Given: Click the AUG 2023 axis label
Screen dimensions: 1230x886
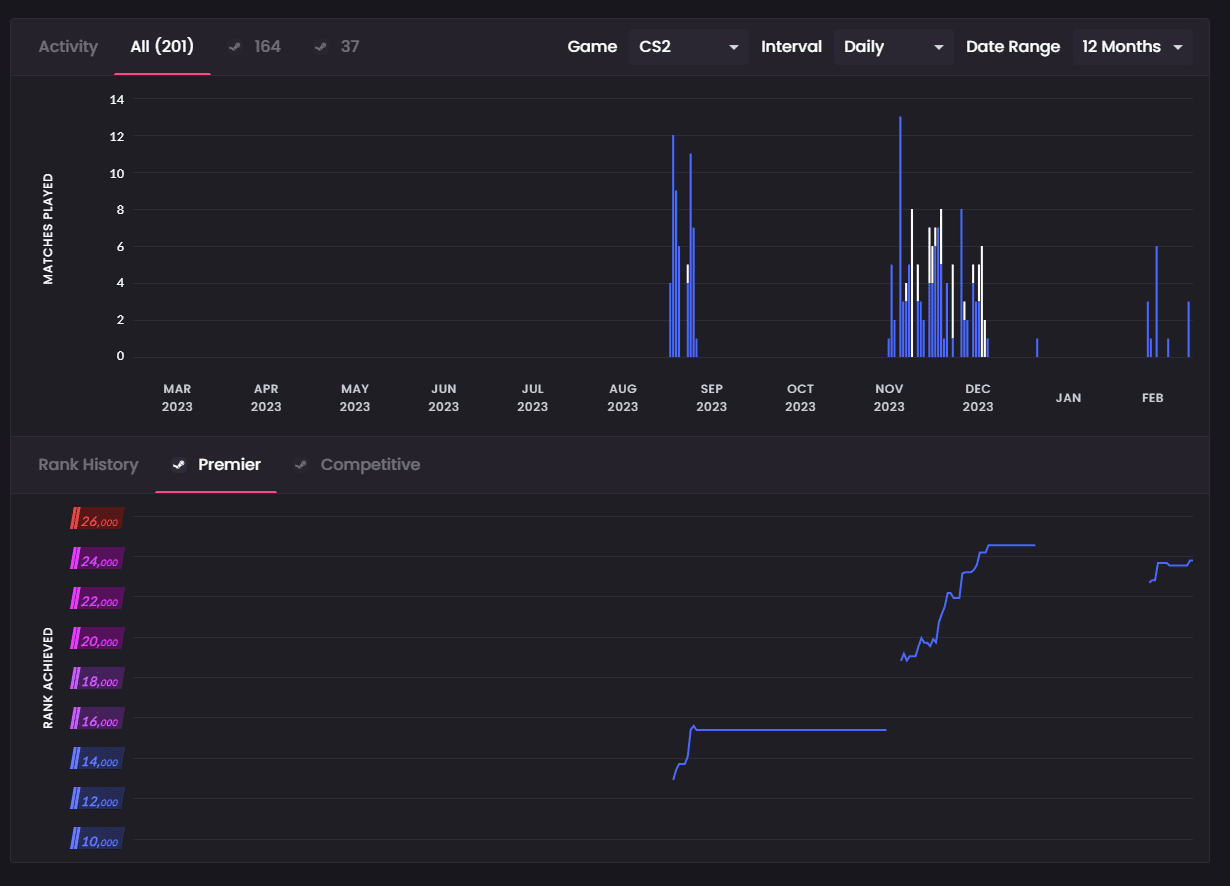Looking at the screenshot, I should pyautogui.click(x=622, y=398).
